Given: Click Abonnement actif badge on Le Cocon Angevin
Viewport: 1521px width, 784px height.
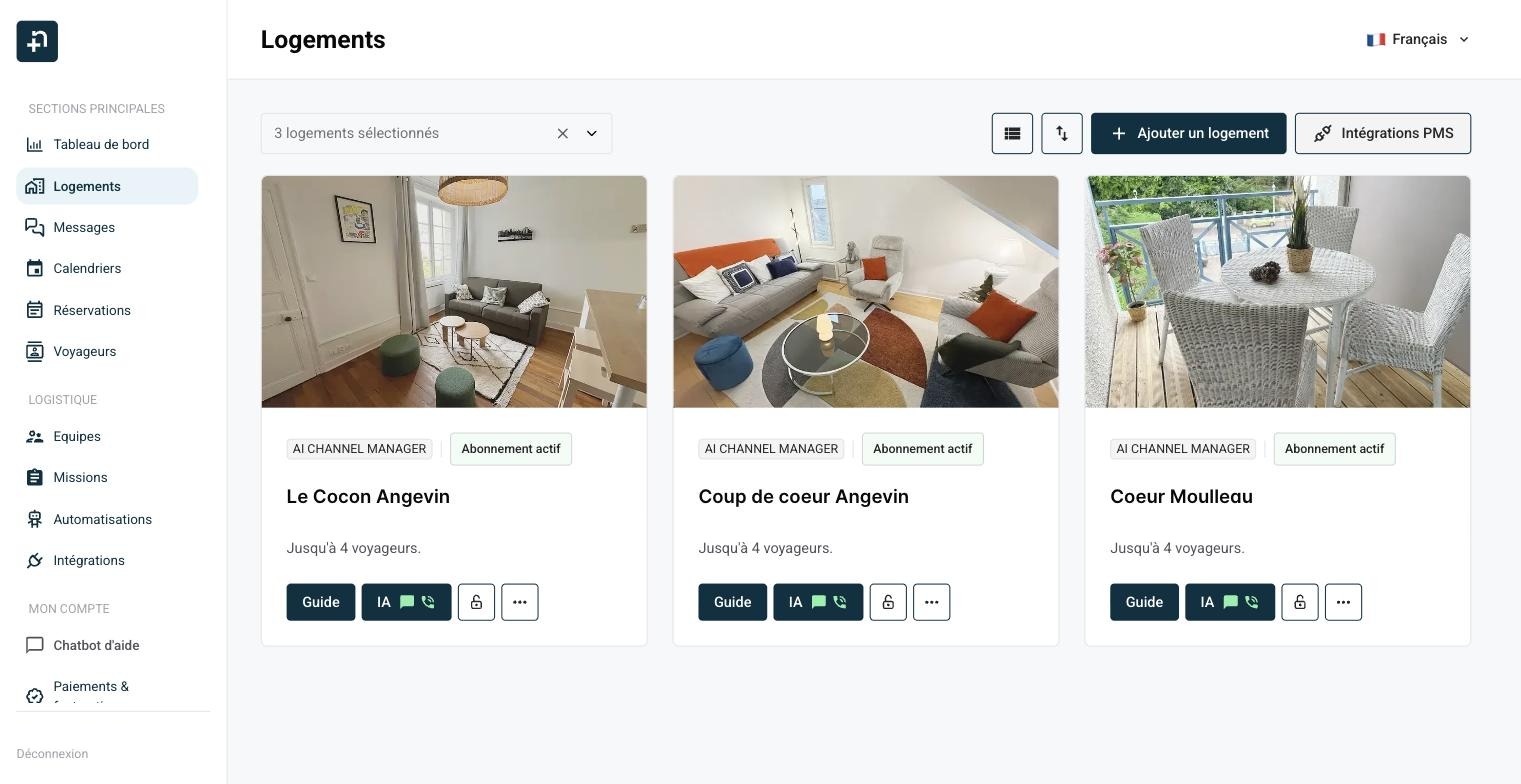Looking at the screenshot, I should 511,449.
